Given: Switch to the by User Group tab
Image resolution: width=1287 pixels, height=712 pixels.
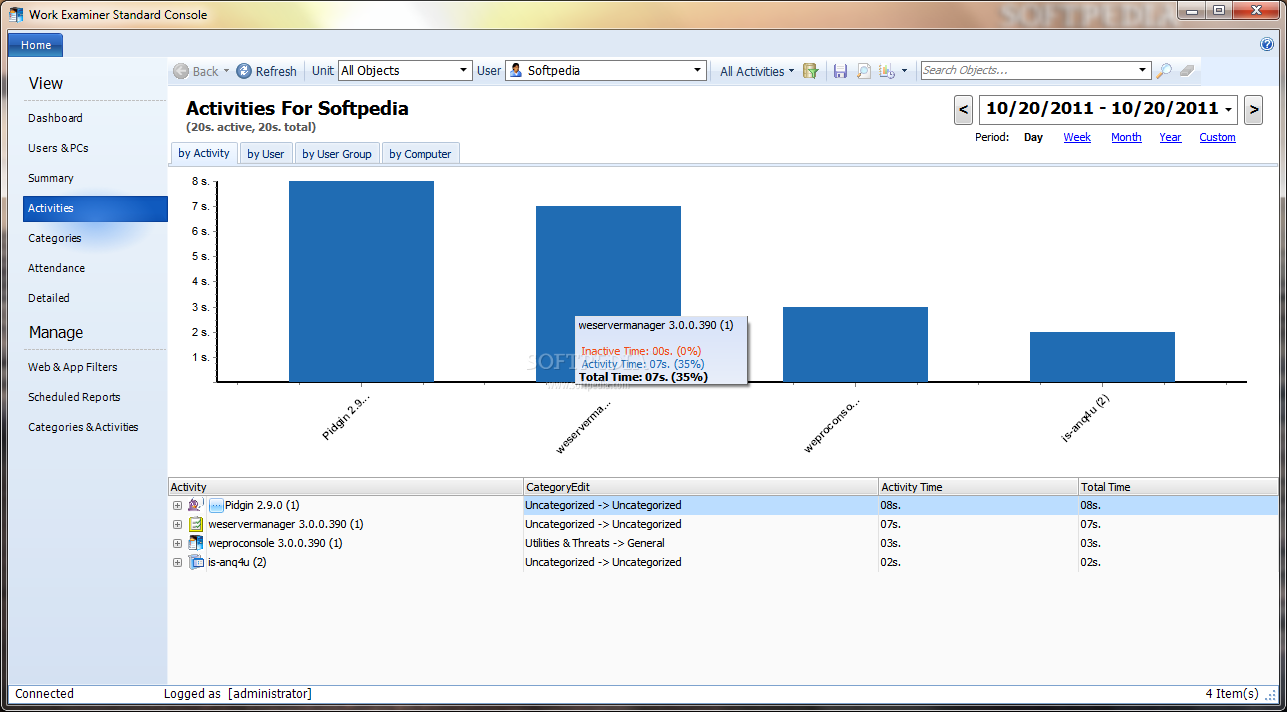Looking at the screenshot, I should 337,154.
